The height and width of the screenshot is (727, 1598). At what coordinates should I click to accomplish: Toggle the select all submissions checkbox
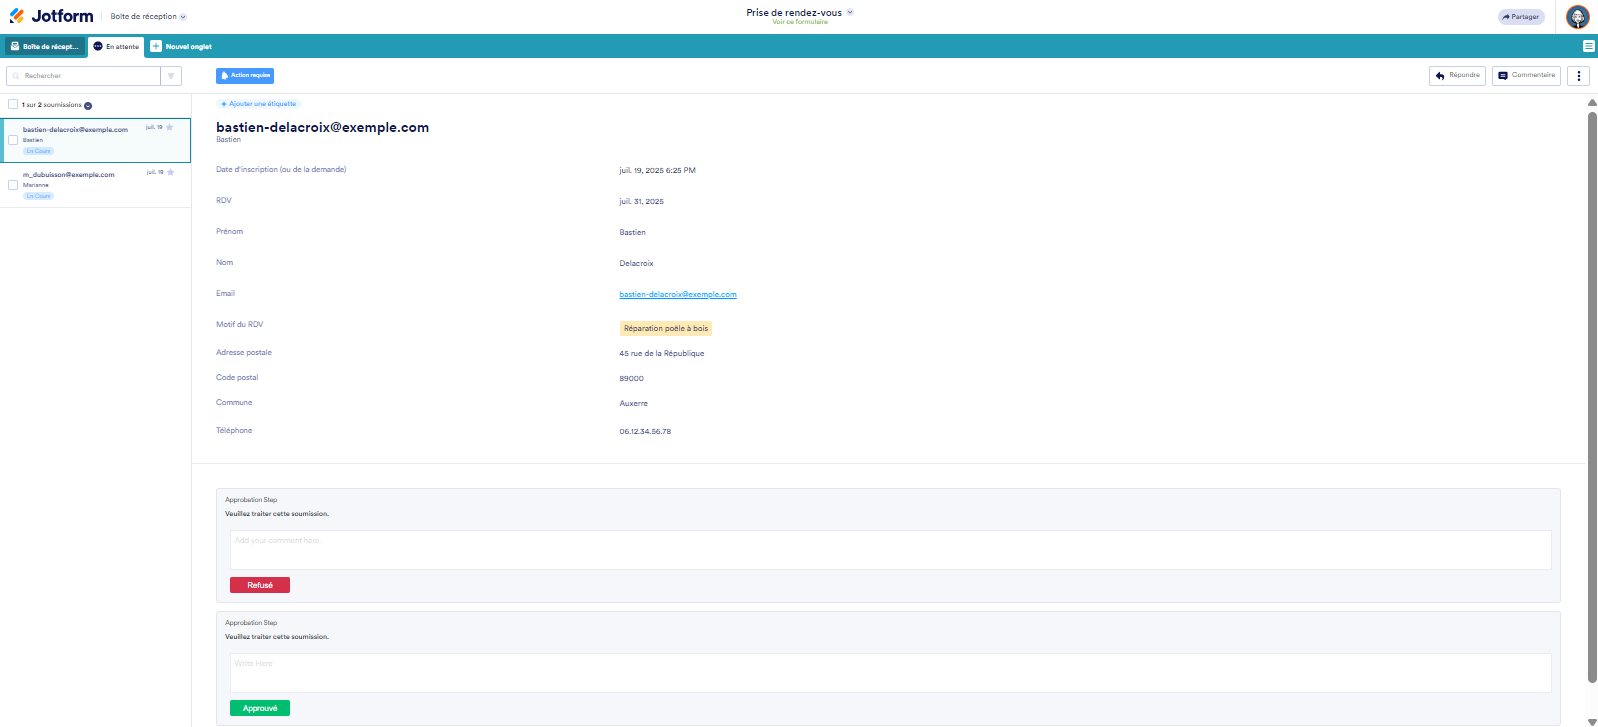click(13, 104)
